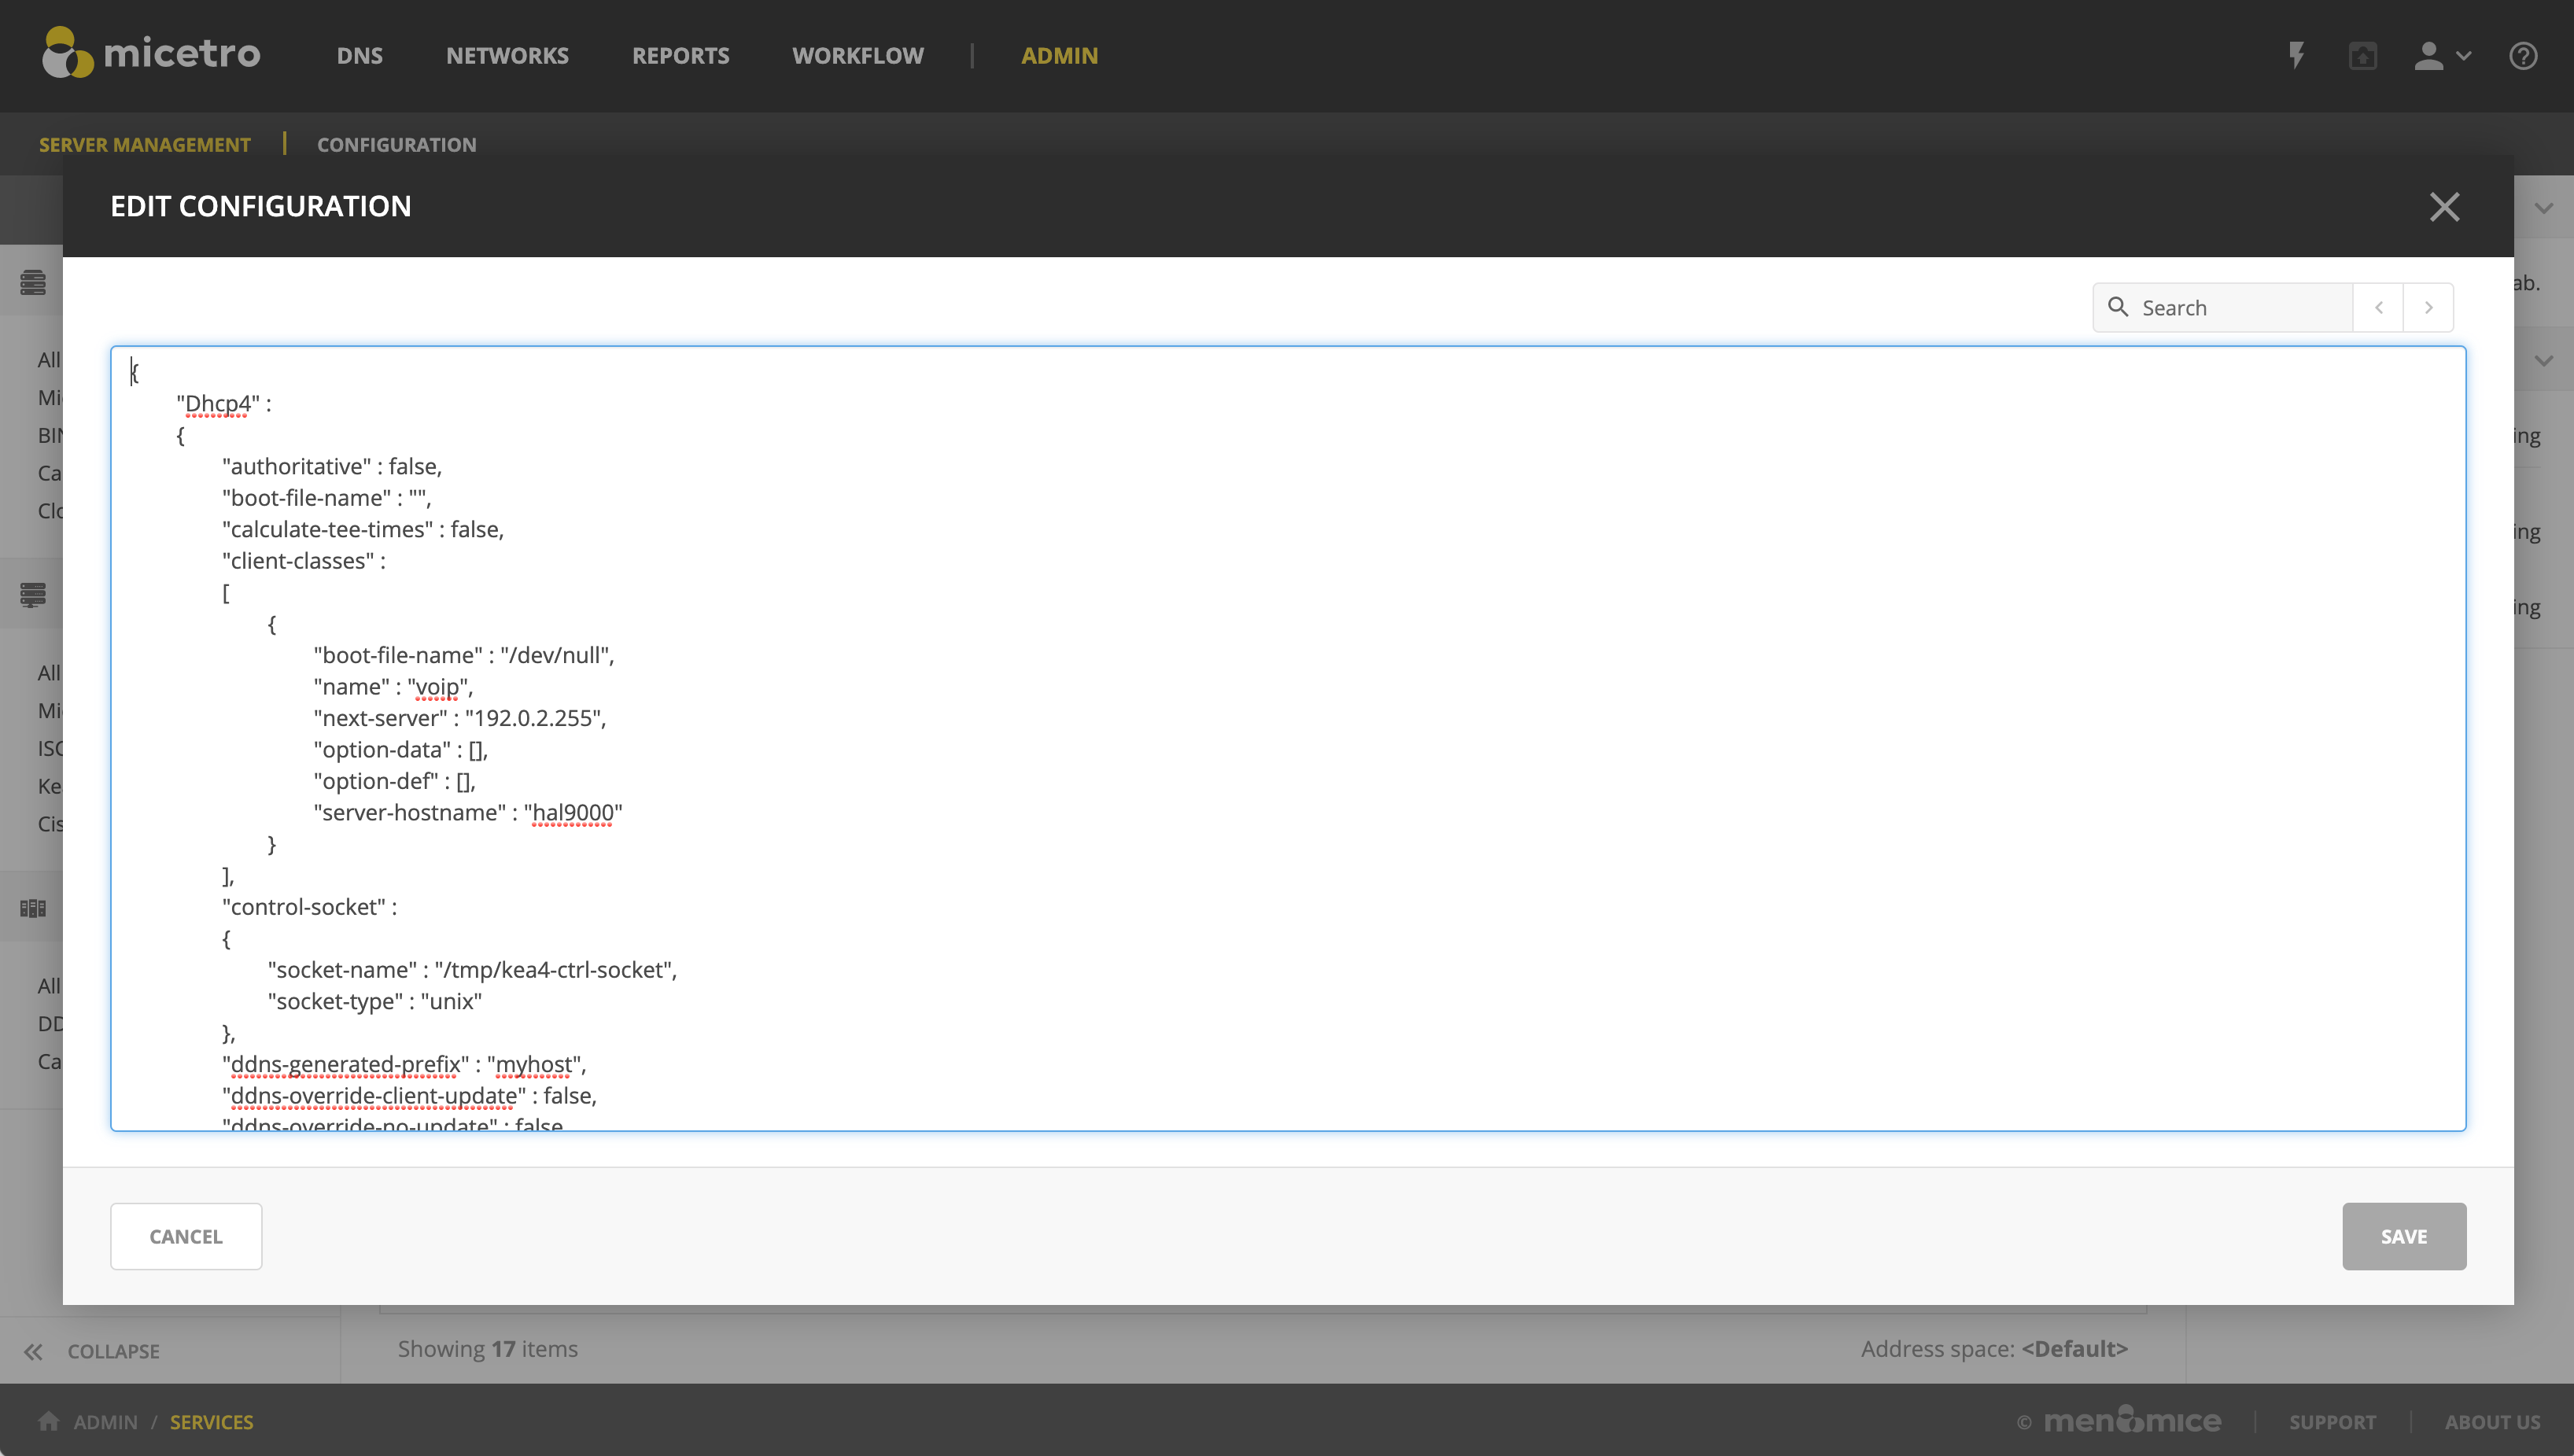Click into the Search input field
The height and width of the screenshot is (1456, 2574).
(x=2240, y=308)
